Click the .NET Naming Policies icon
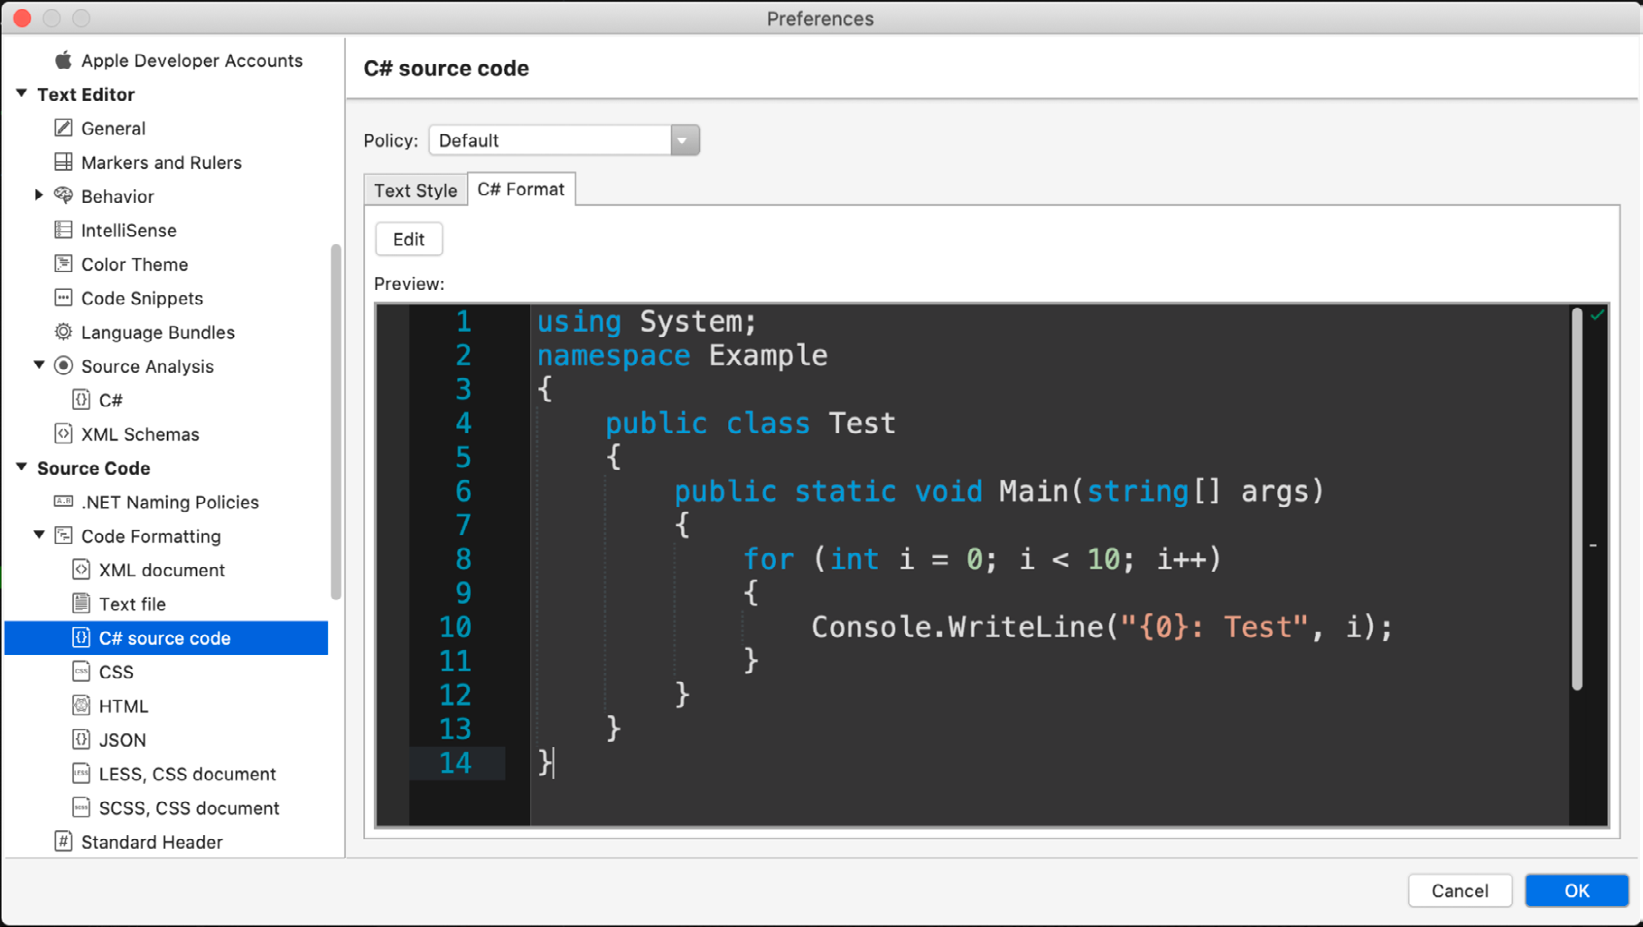1643x927 pixels. pyautogui.click(x=63, y=502)
